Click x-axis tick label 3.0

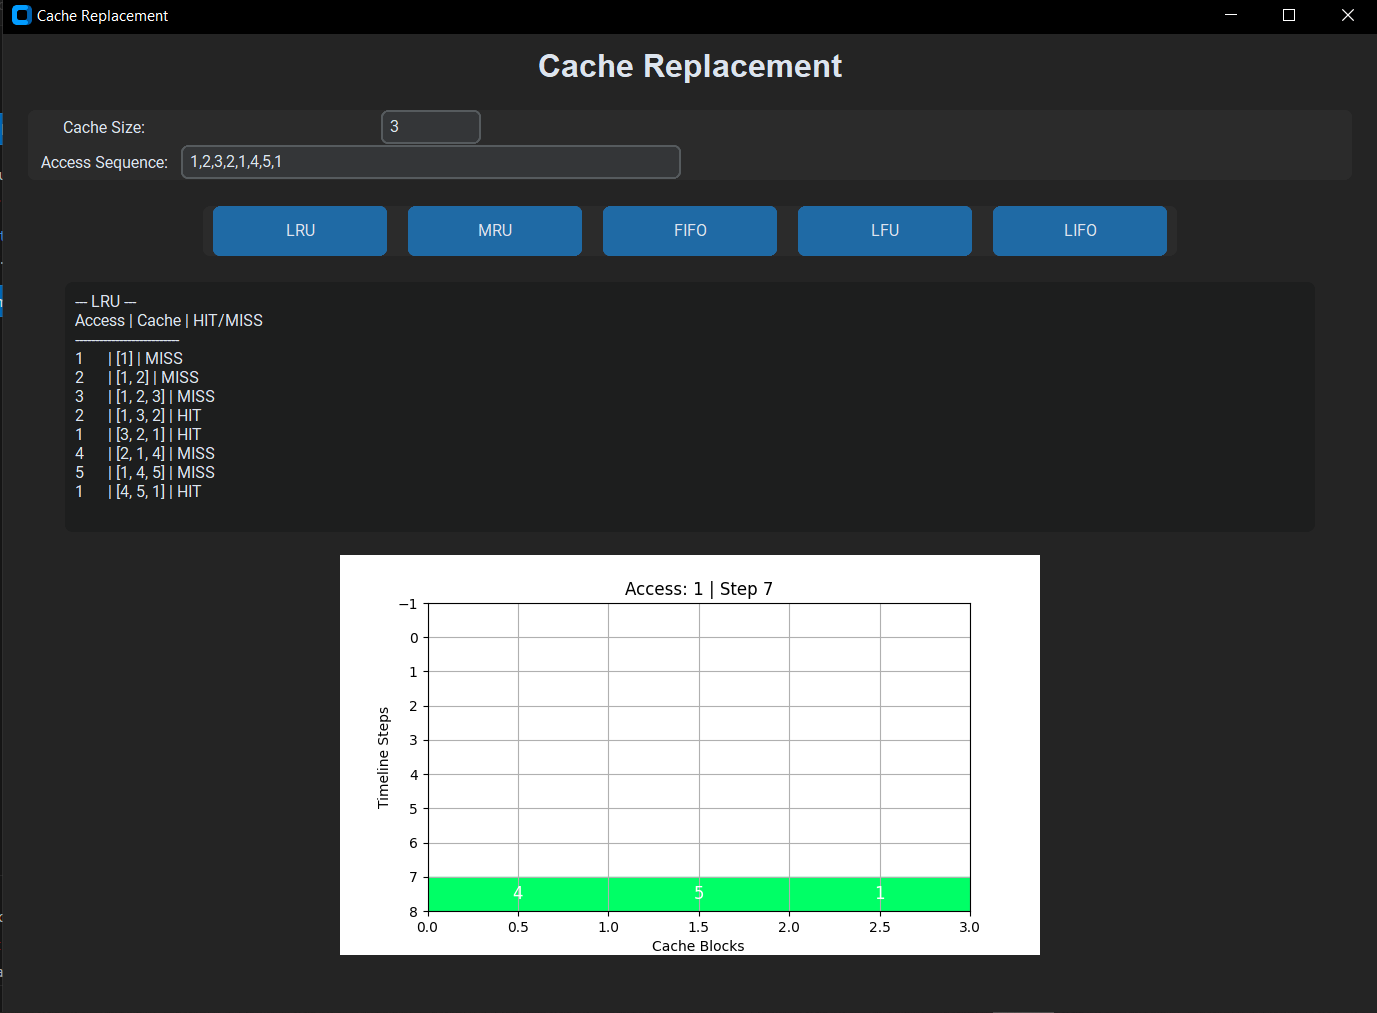click(x=969, y=927)
